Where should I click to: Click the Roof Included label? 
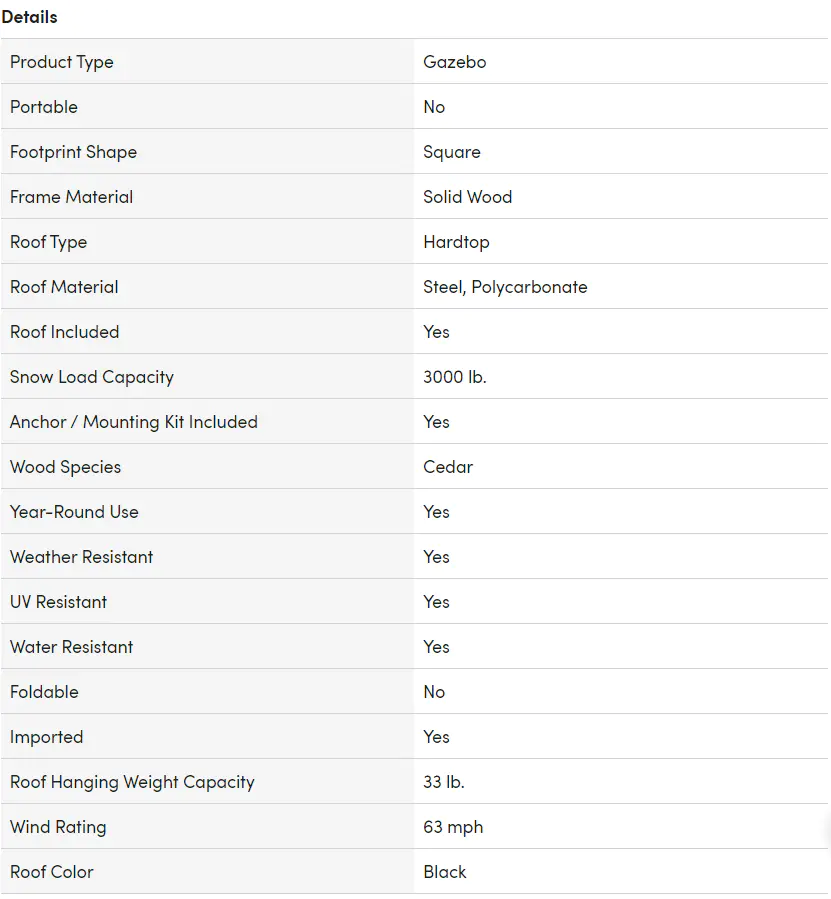(x=64, y=332)
